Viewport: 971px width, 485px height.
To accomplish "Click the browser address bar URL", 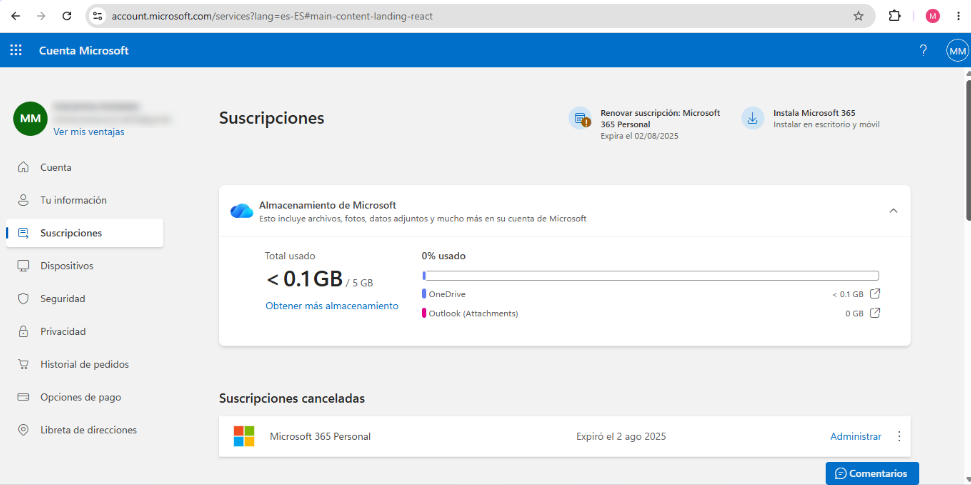I will 272,17.
